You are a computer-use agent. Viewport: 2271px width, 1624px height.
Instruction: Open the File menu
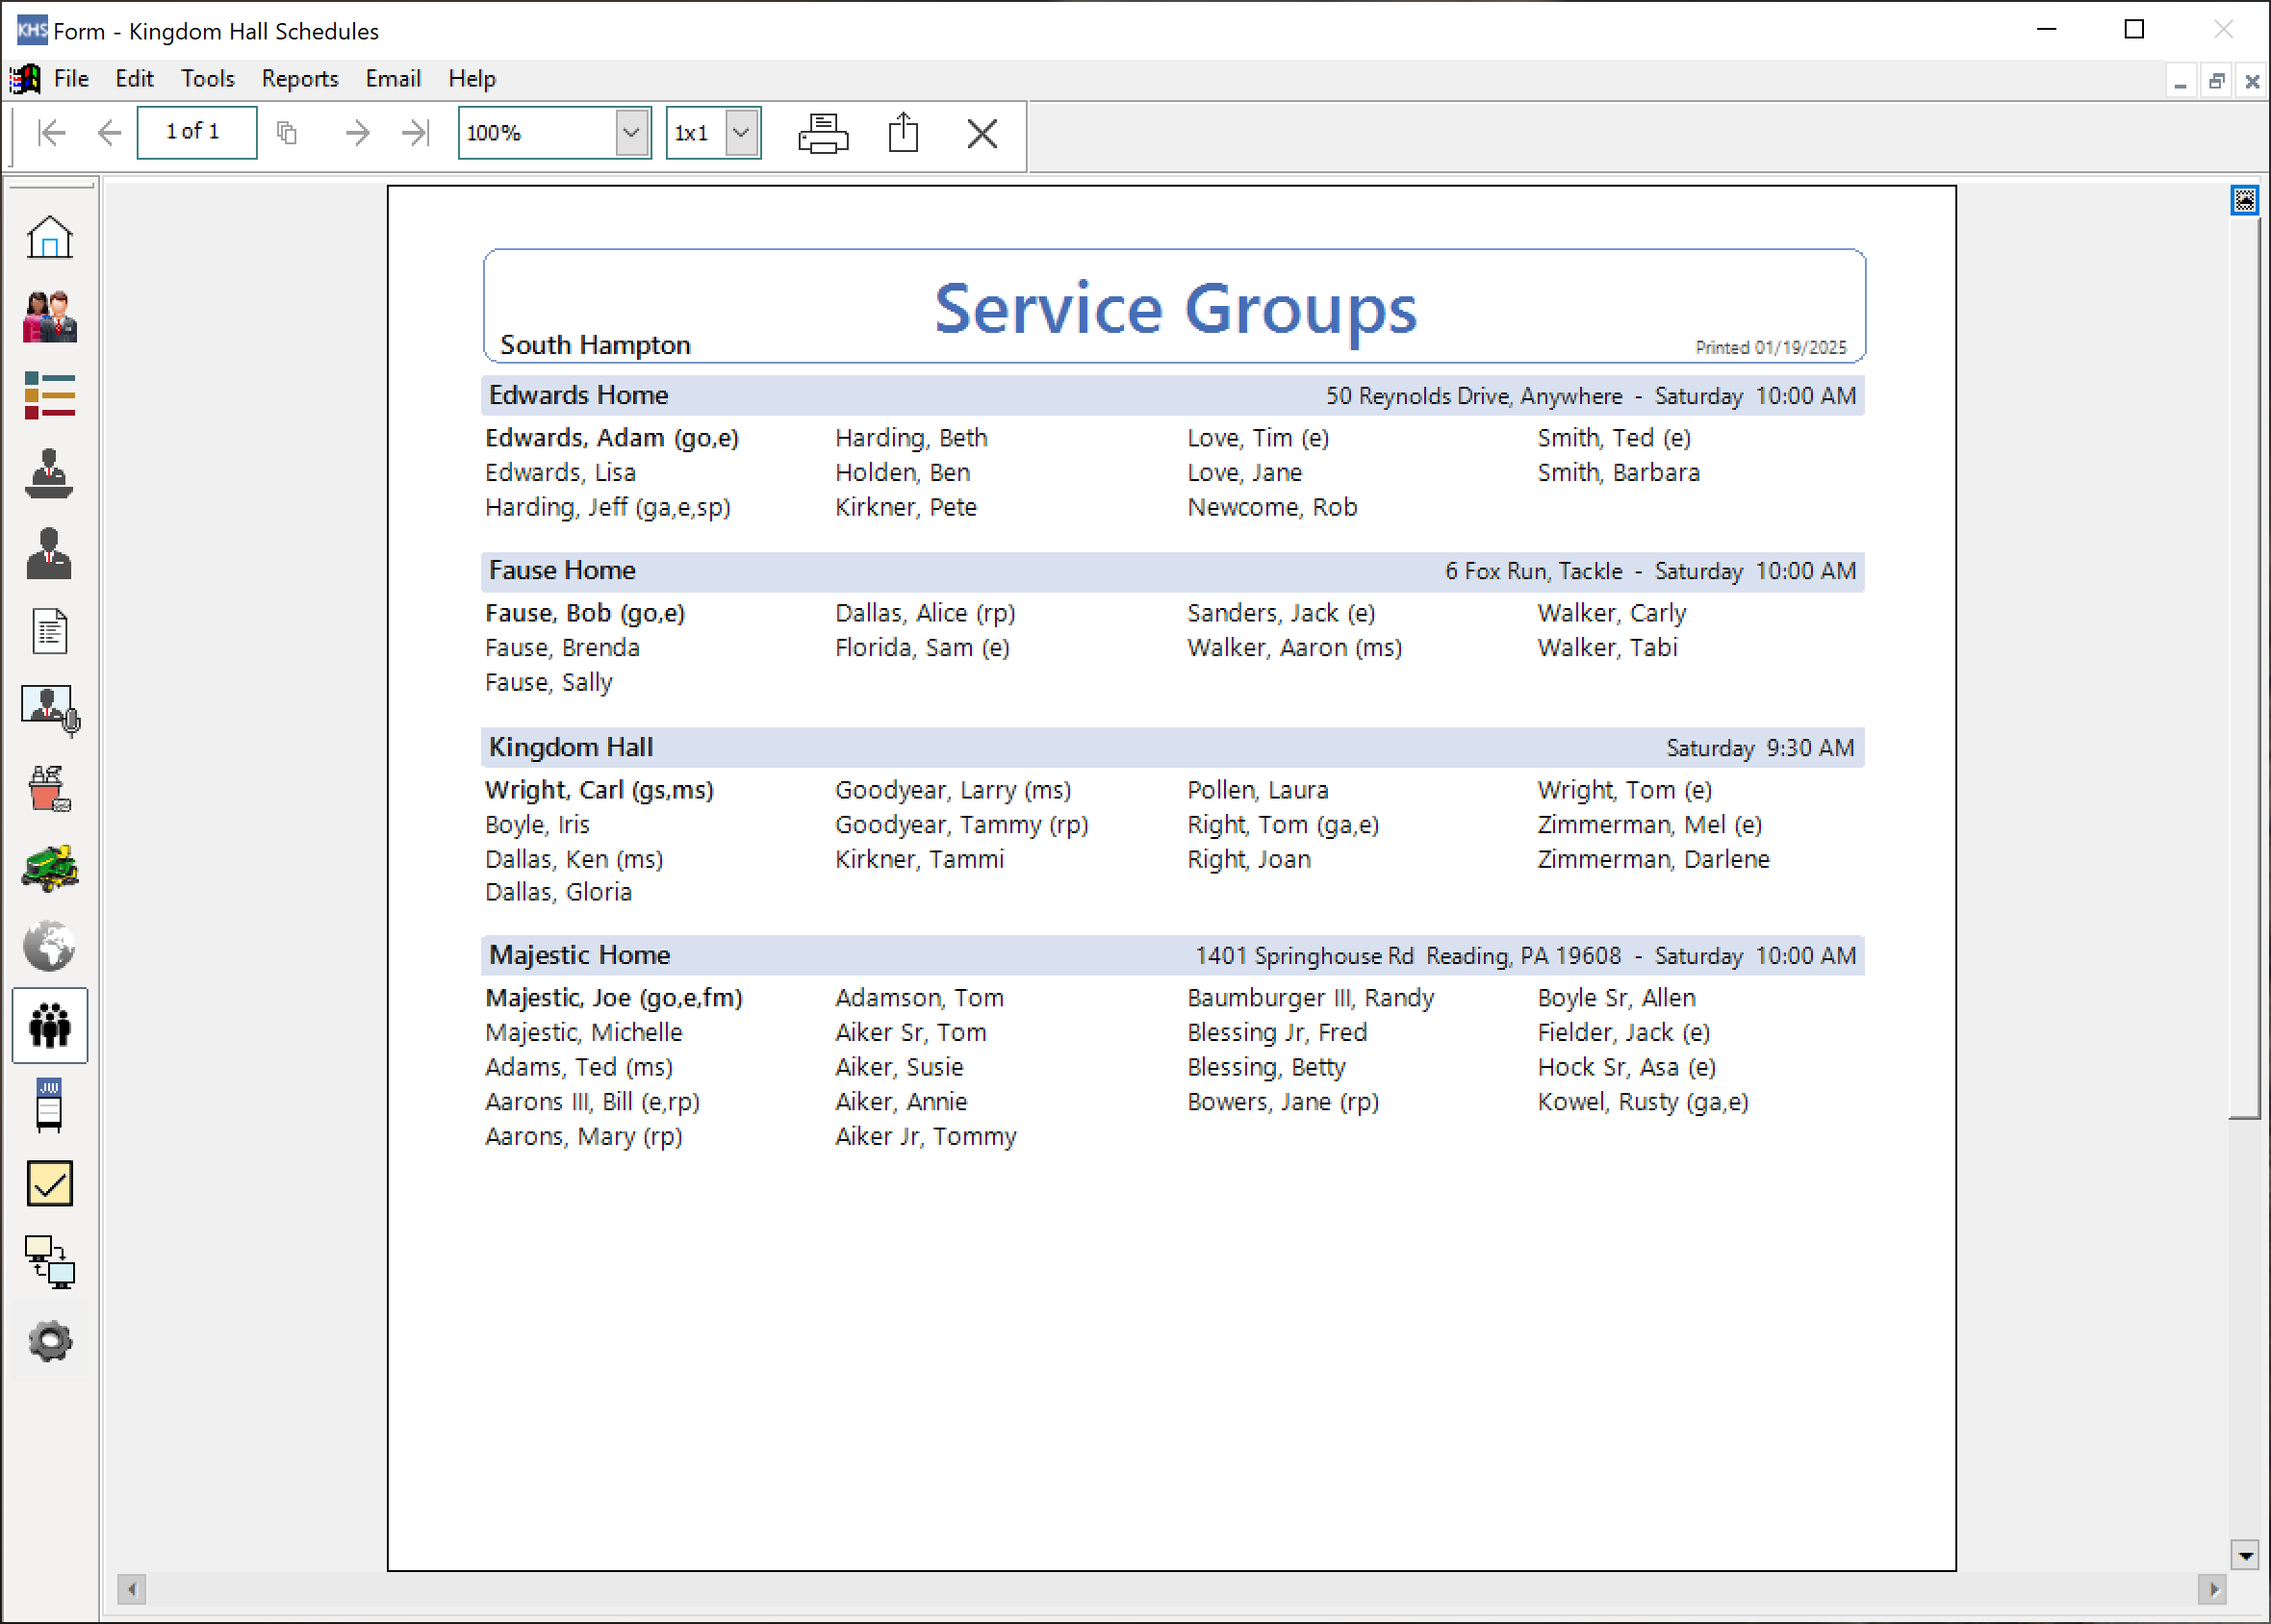pos(71,78)
